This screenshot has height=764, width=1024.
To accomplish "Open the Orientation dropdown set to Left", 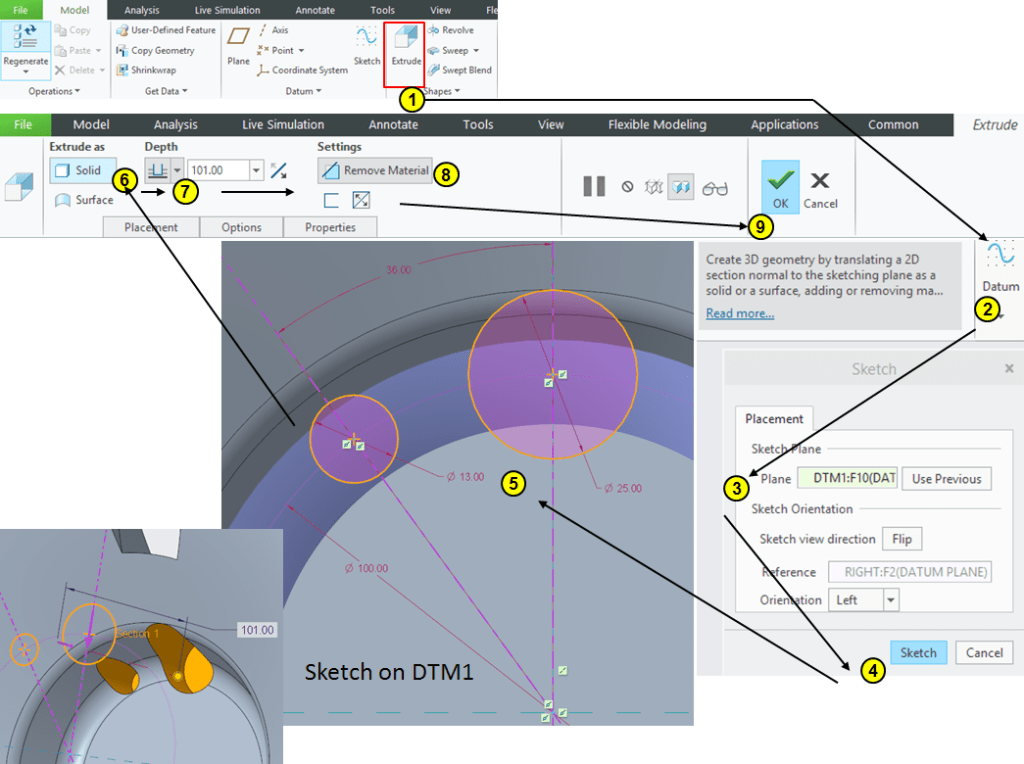I will tap(890, 600).
